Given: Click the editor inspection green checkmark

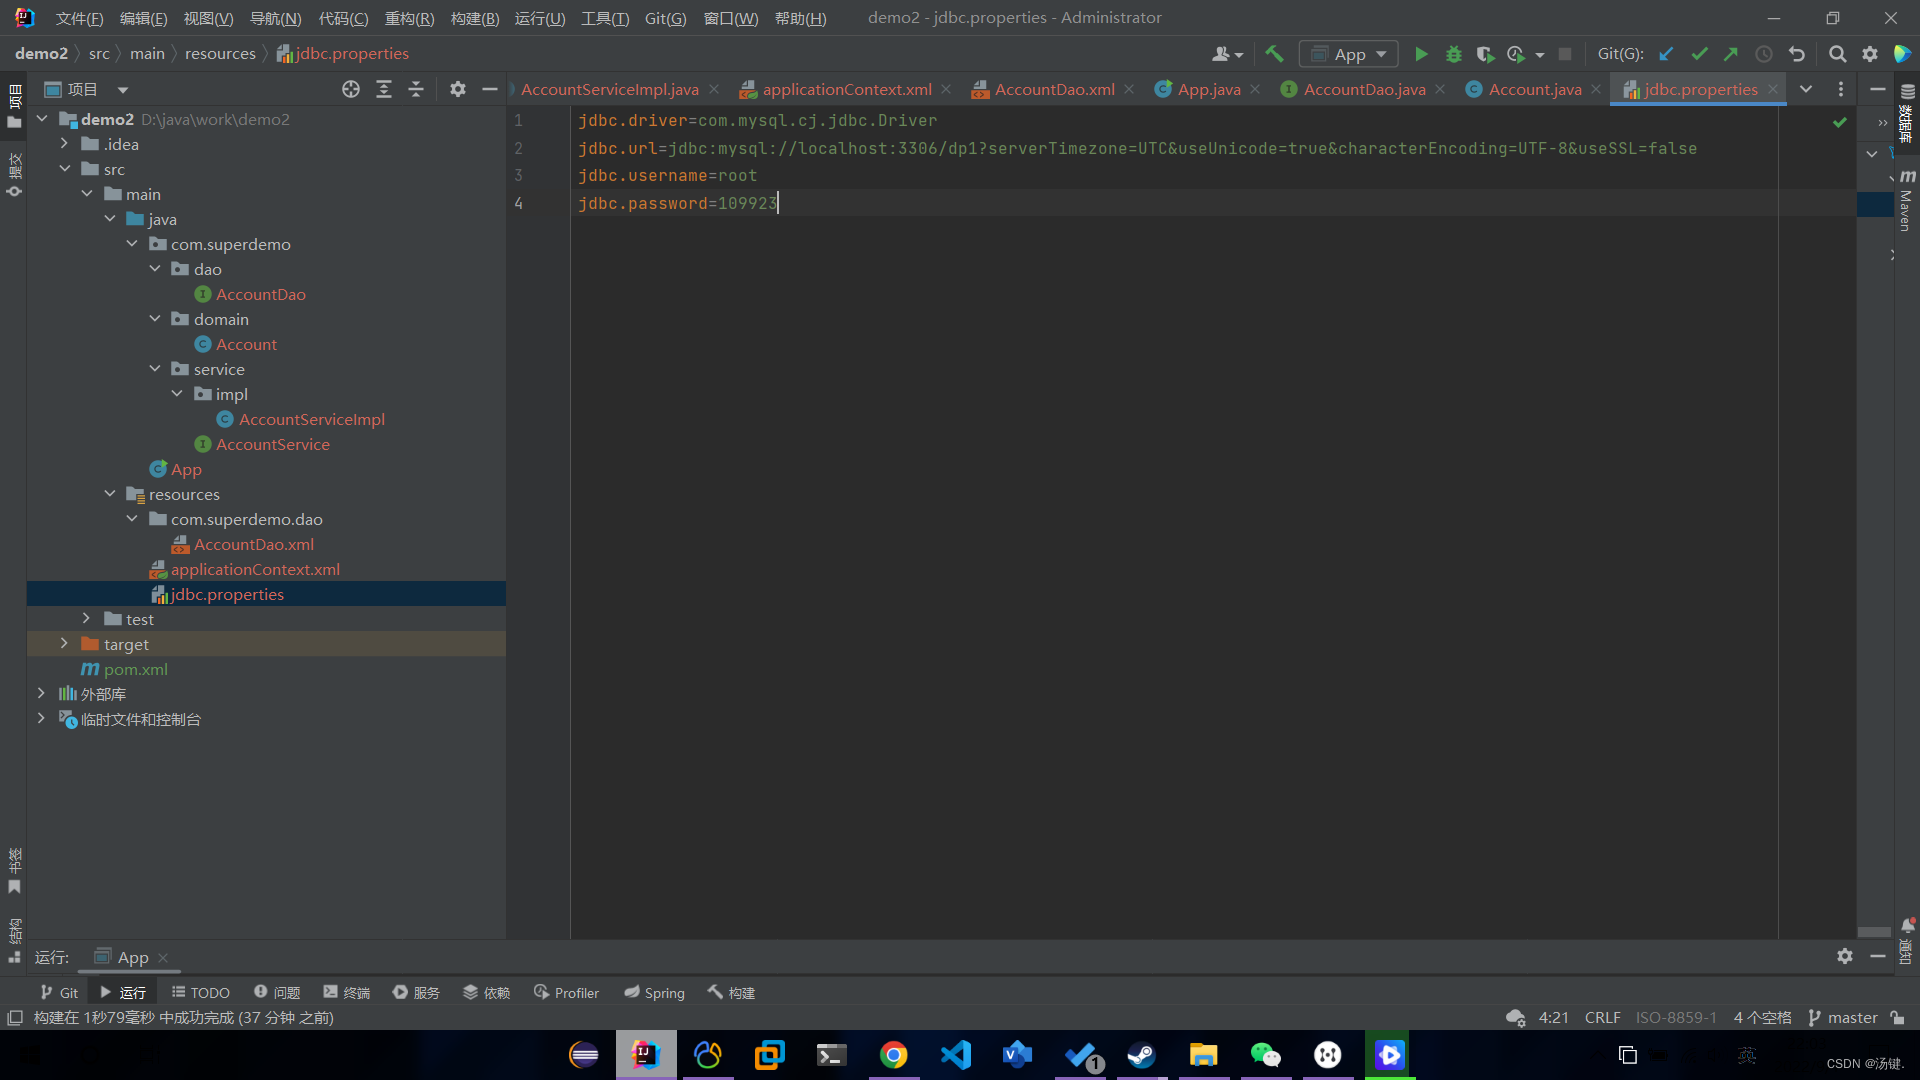Looking at the screenshot, I should click(1839, 122).
